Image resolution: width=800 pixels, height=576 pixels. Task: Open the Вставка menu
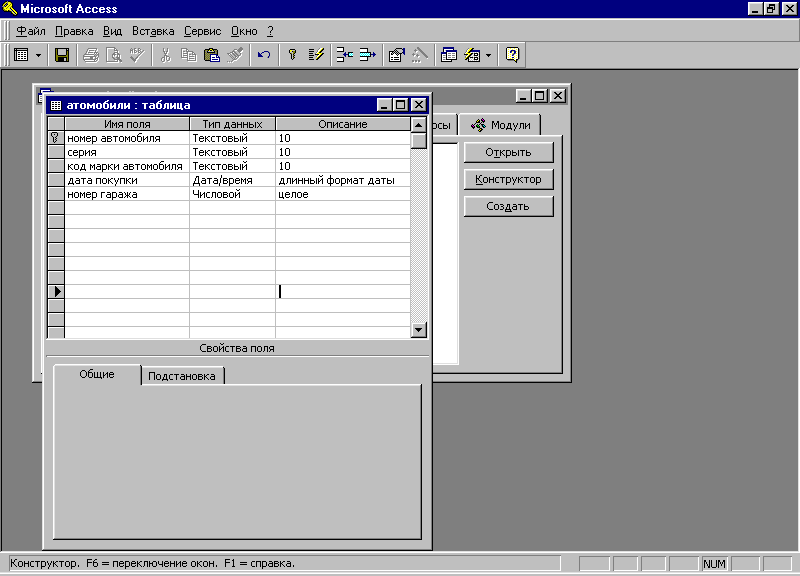[x=153, y=31]
